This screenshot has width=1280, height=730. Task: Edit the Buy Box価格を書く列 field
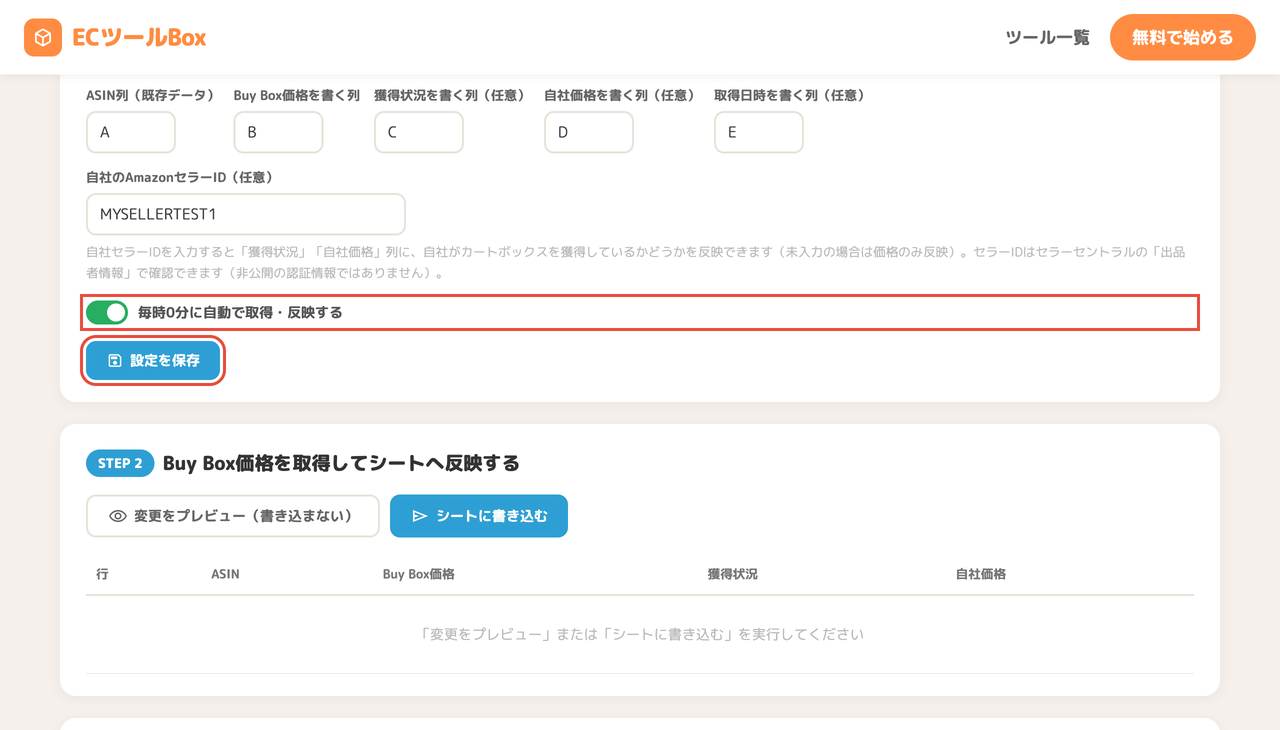(278, 132)
